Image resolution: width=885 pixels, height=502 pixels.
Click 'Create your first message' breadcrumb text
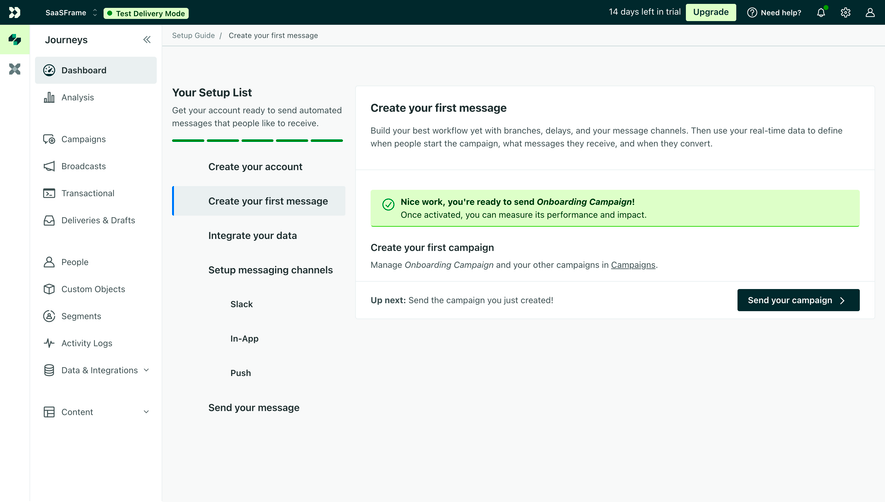pyautogui.click(x=273, y=35)
